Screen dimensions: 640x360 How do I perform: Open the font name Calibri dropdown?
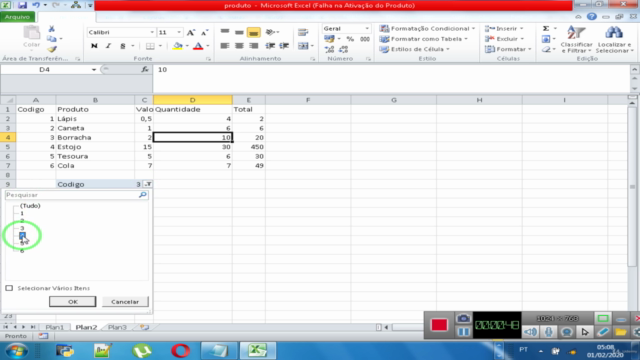click(152, 32)
